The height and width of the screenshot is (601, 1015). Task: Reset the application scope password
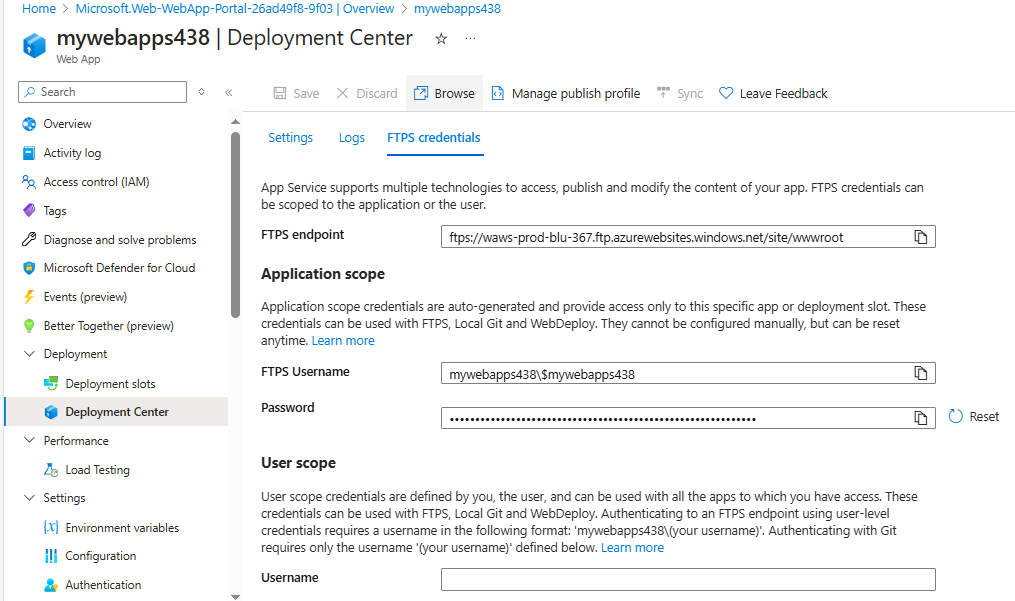pyautogui.click(x=974, y=416)
